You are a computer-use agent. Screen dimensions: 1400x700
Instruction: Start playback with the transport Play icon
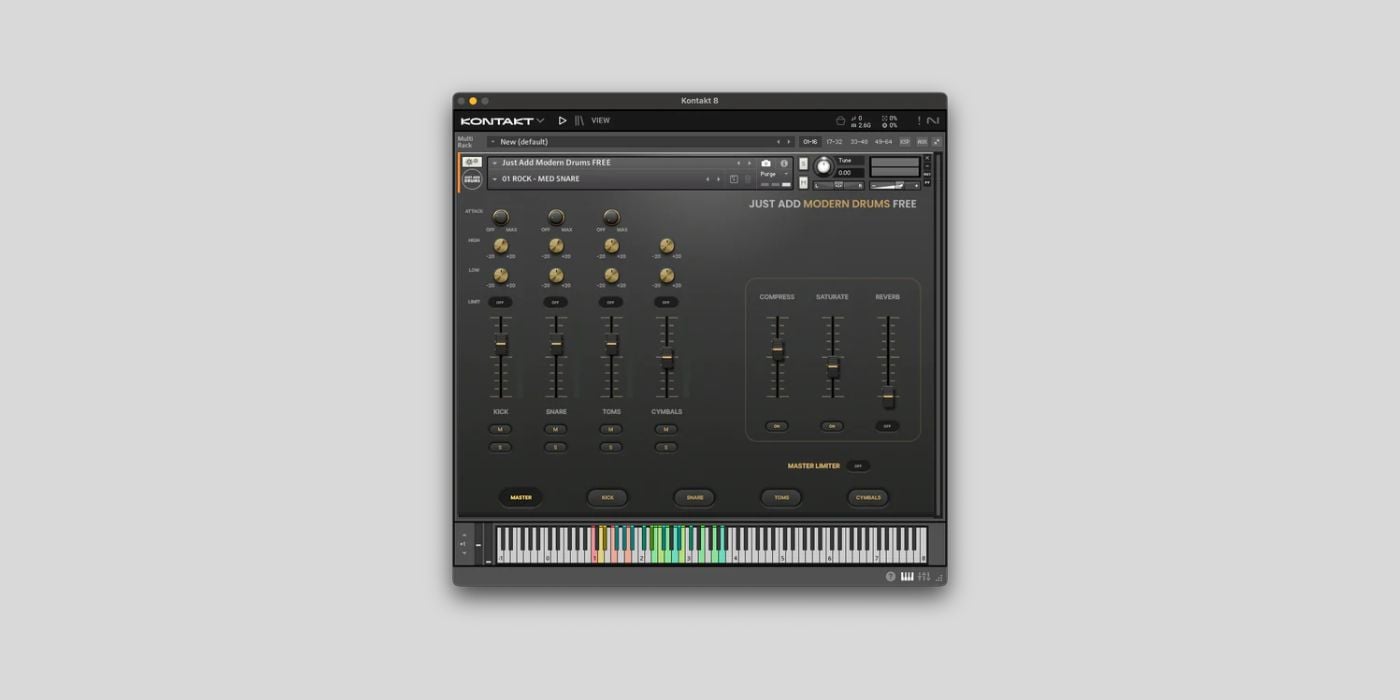pyautogui.click(x=563, y=120)
